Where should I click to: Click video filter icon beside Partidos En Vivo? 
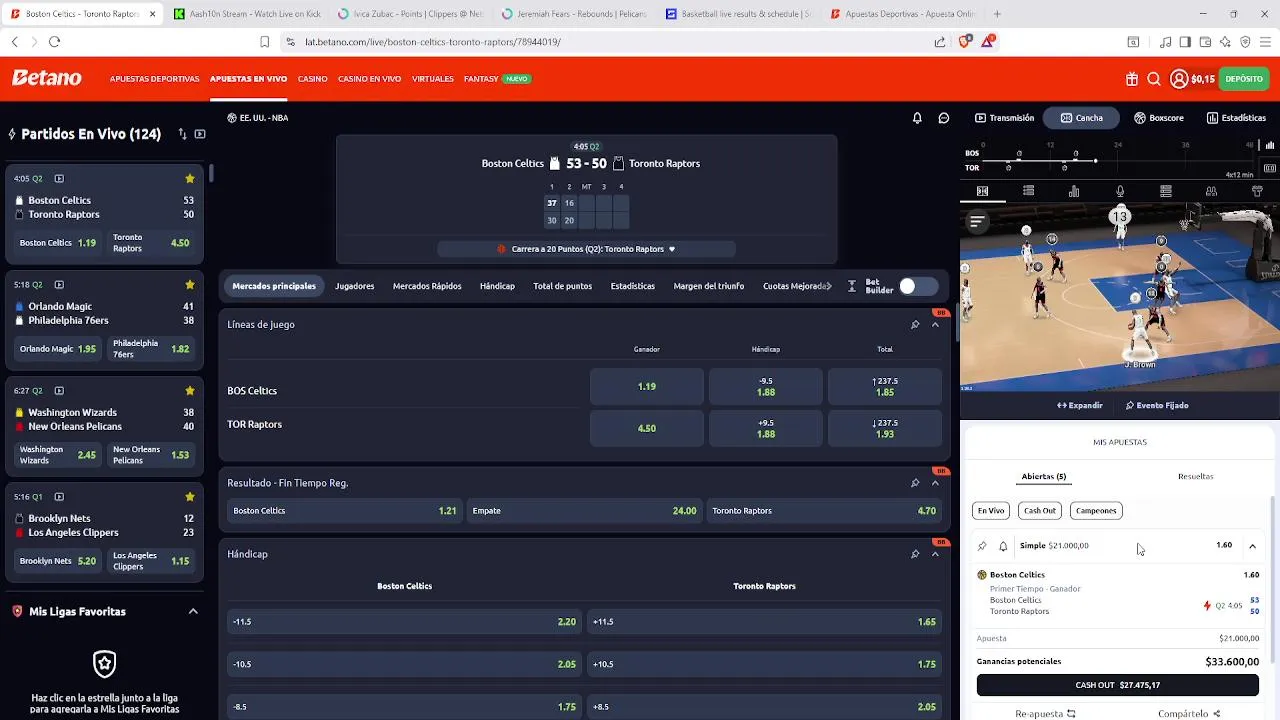200,133
